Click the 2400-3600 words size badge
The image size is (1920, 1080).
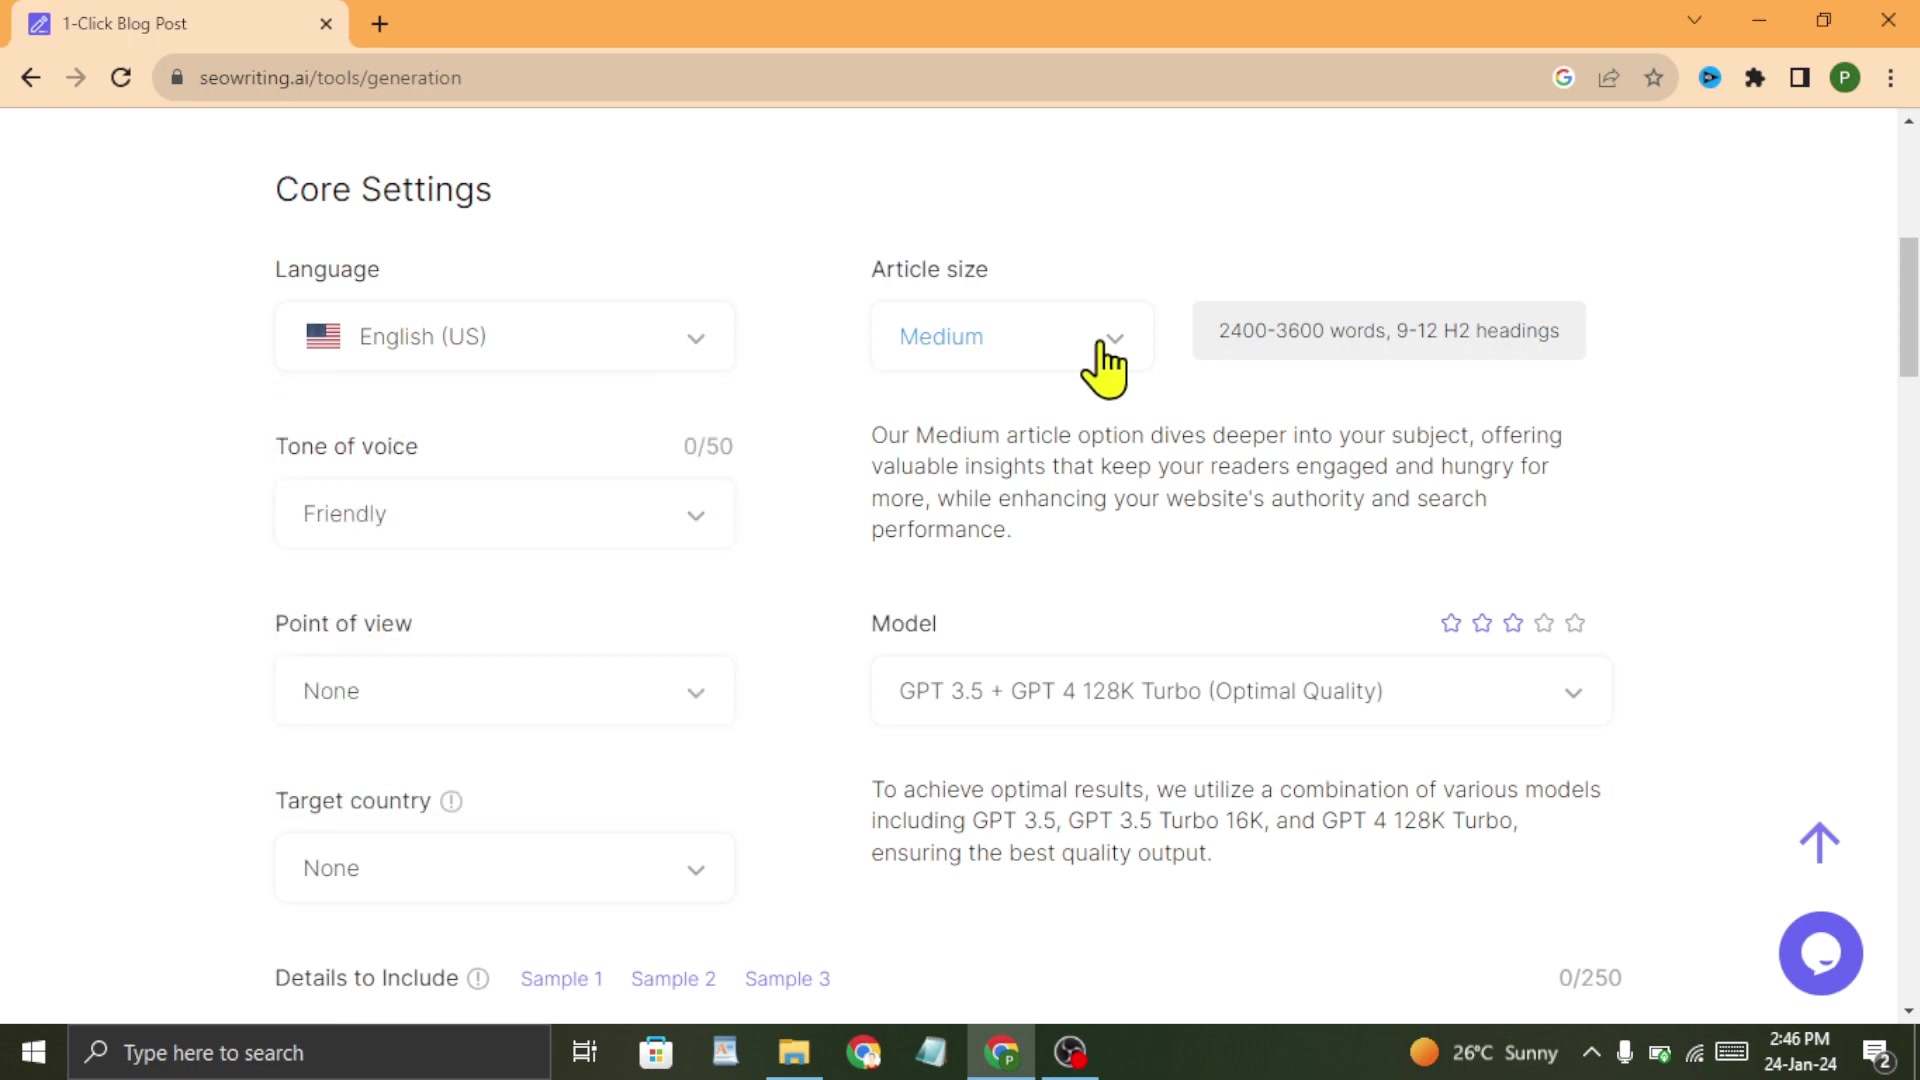coord(1388,331)
